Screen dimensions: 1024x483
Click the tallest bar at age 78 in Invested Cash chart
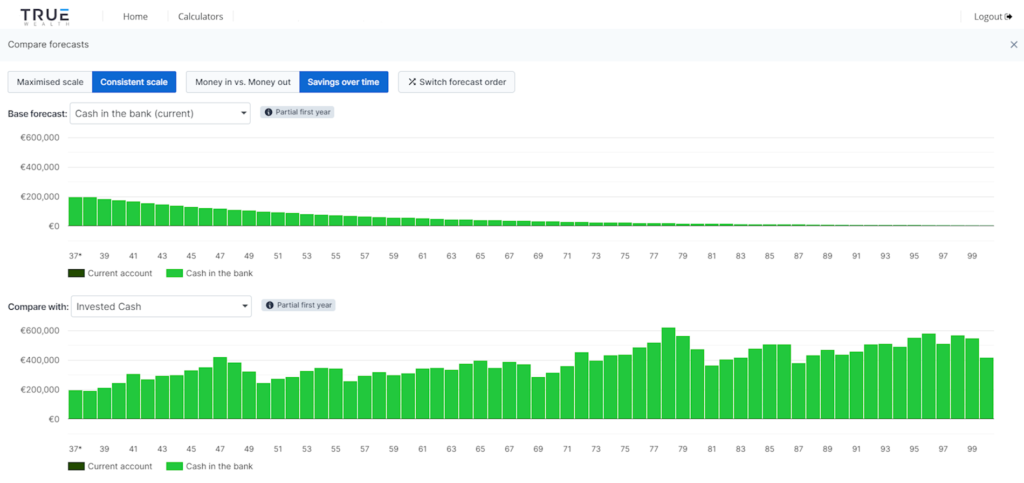pos(668,373)
